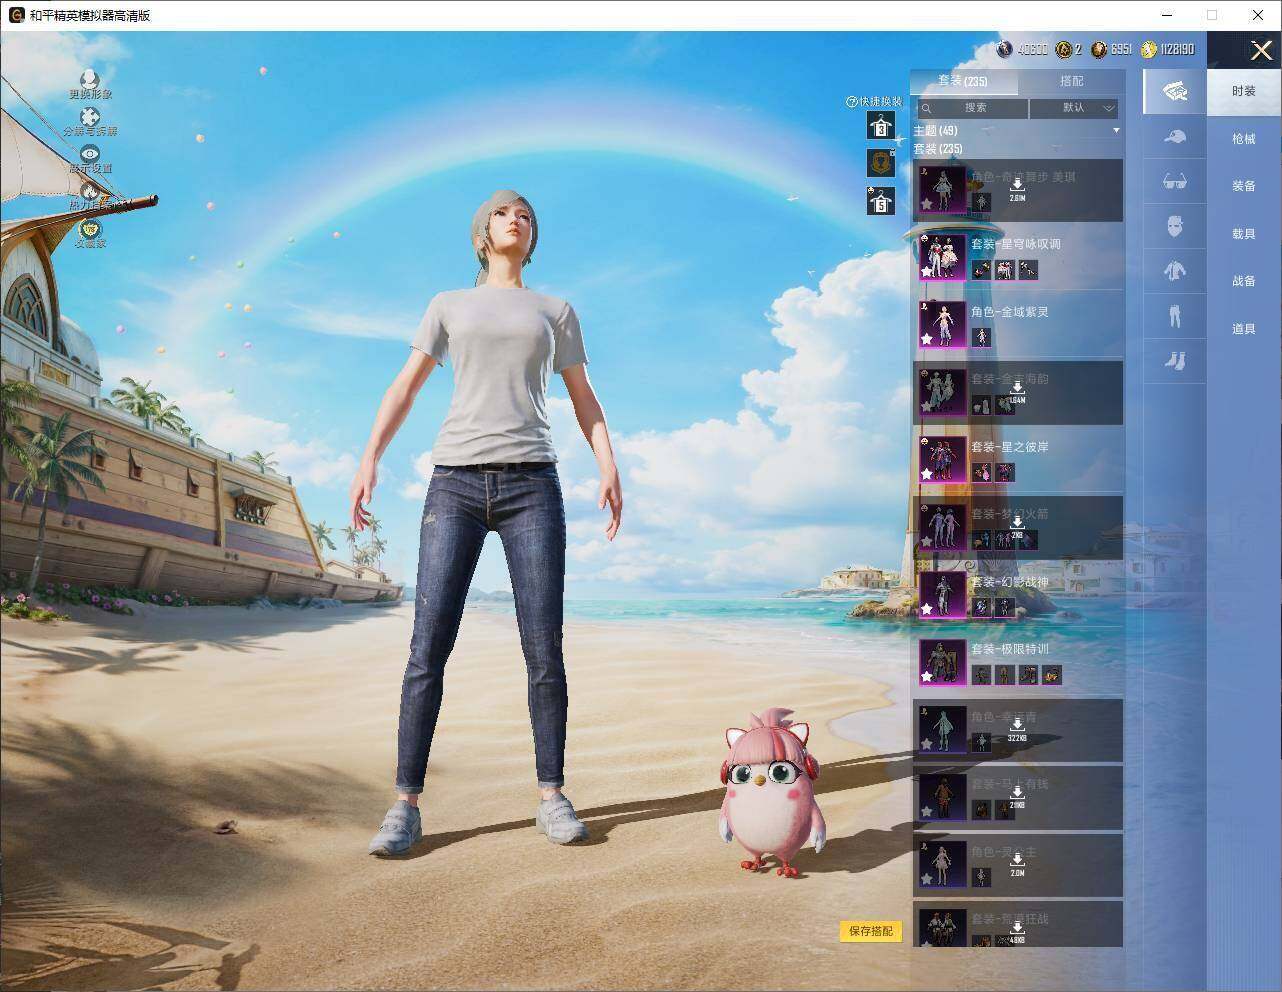
Task: Open the 默认 sort dropdown
Action: pos(1075,108)
